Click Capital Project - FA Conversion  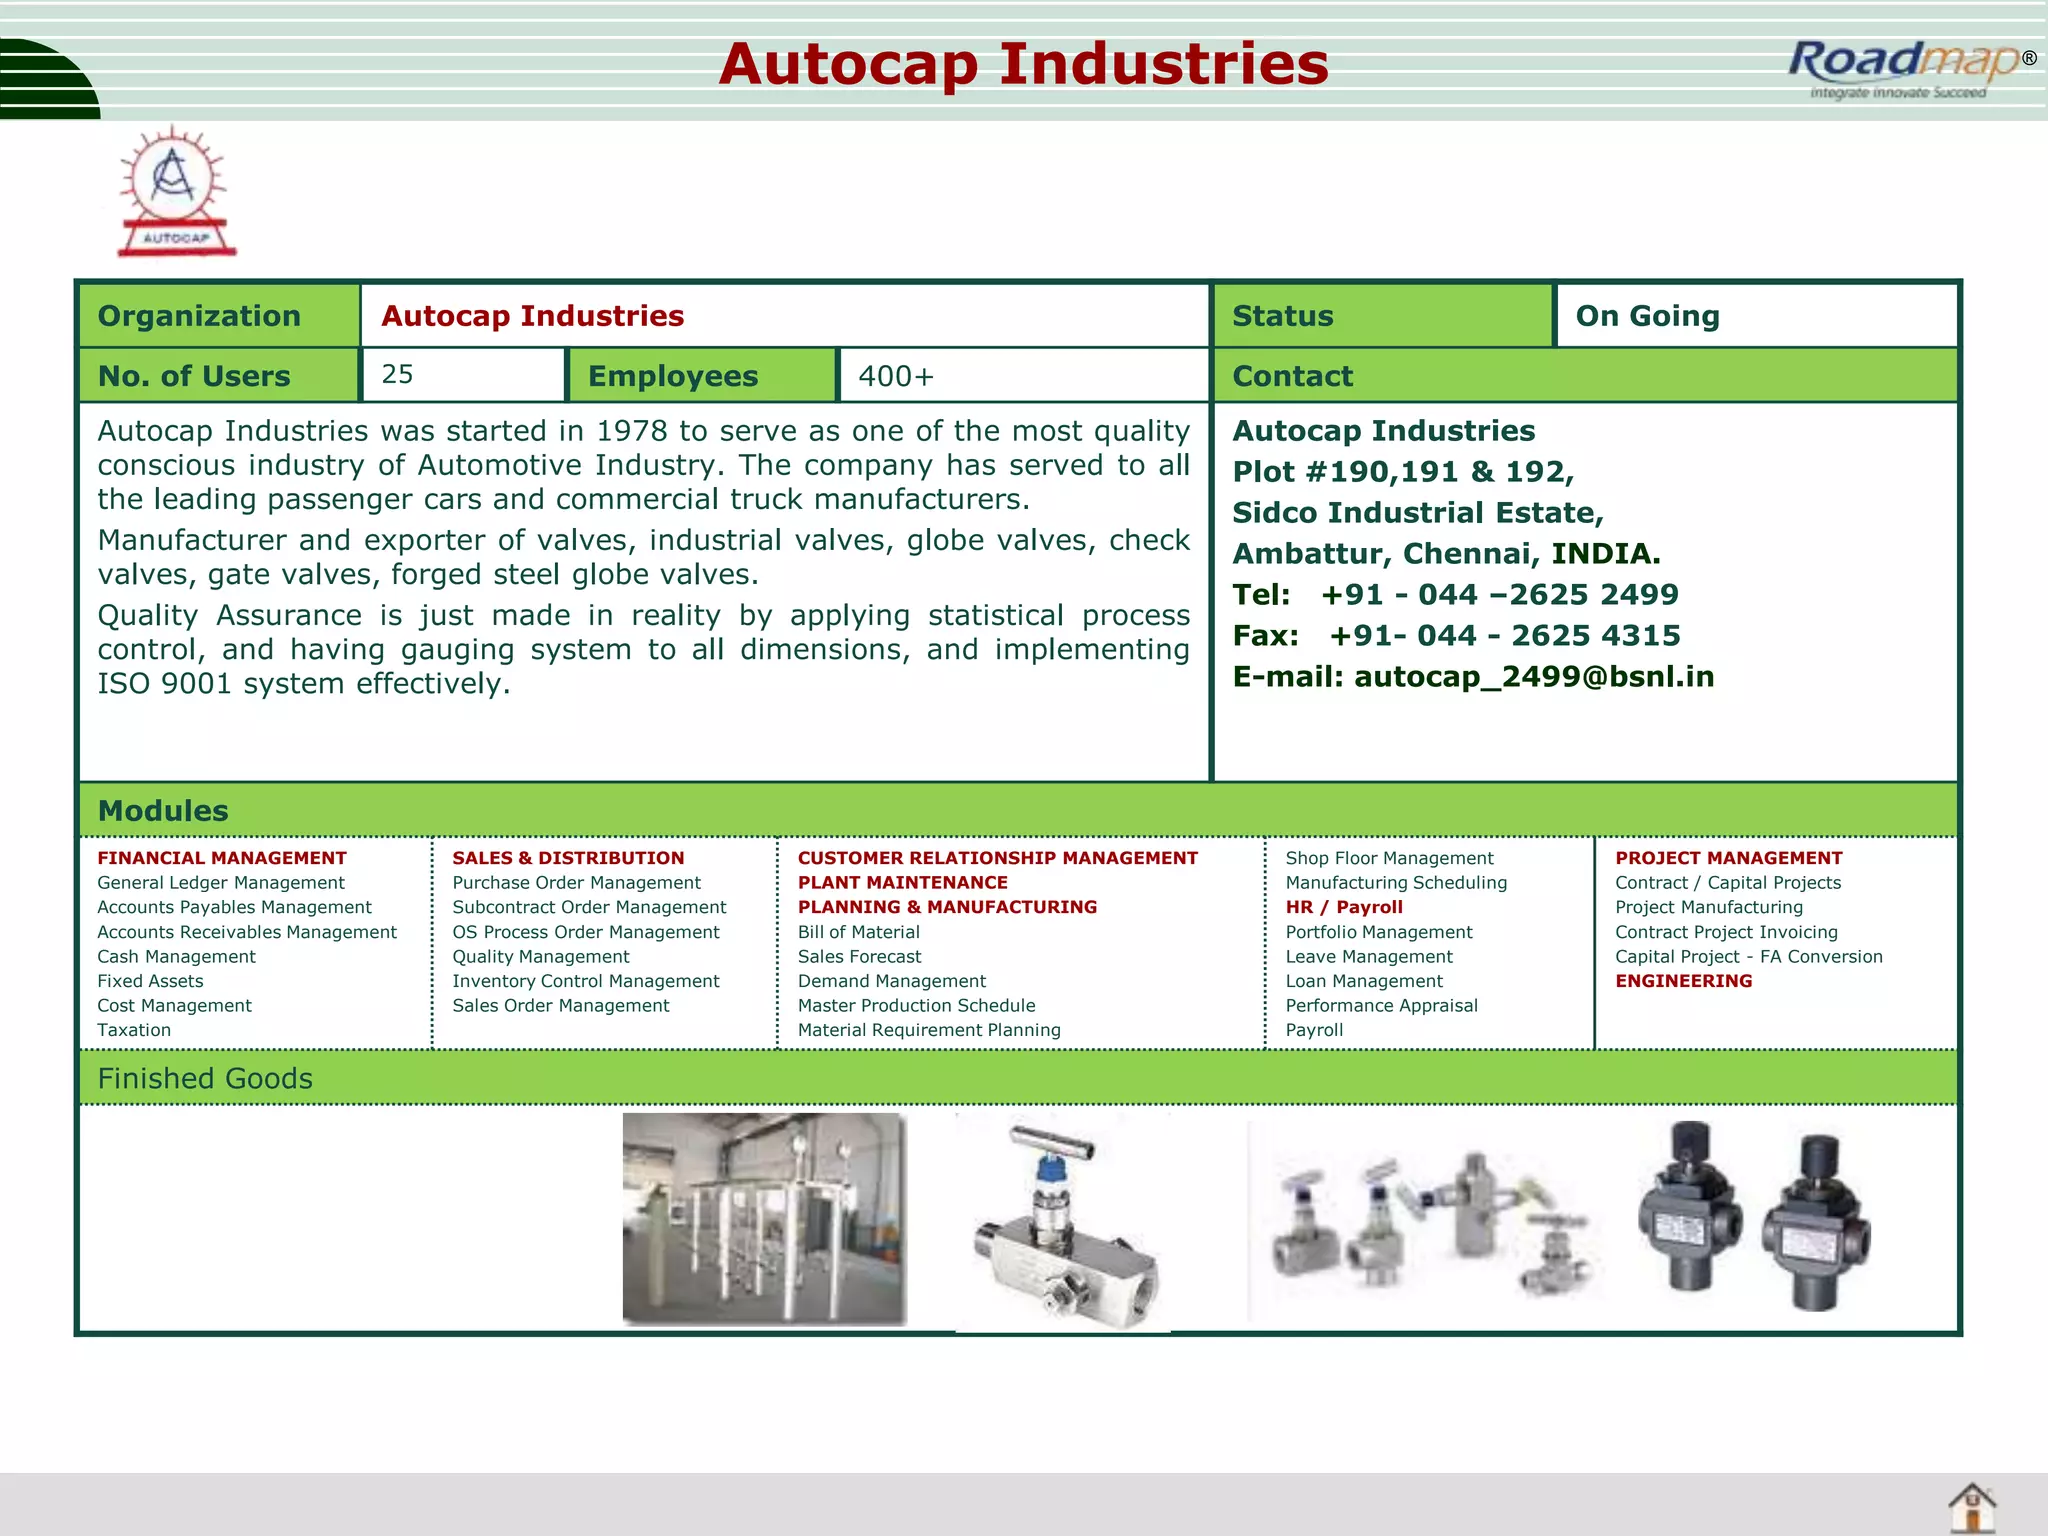click(x=1749, y=957)
